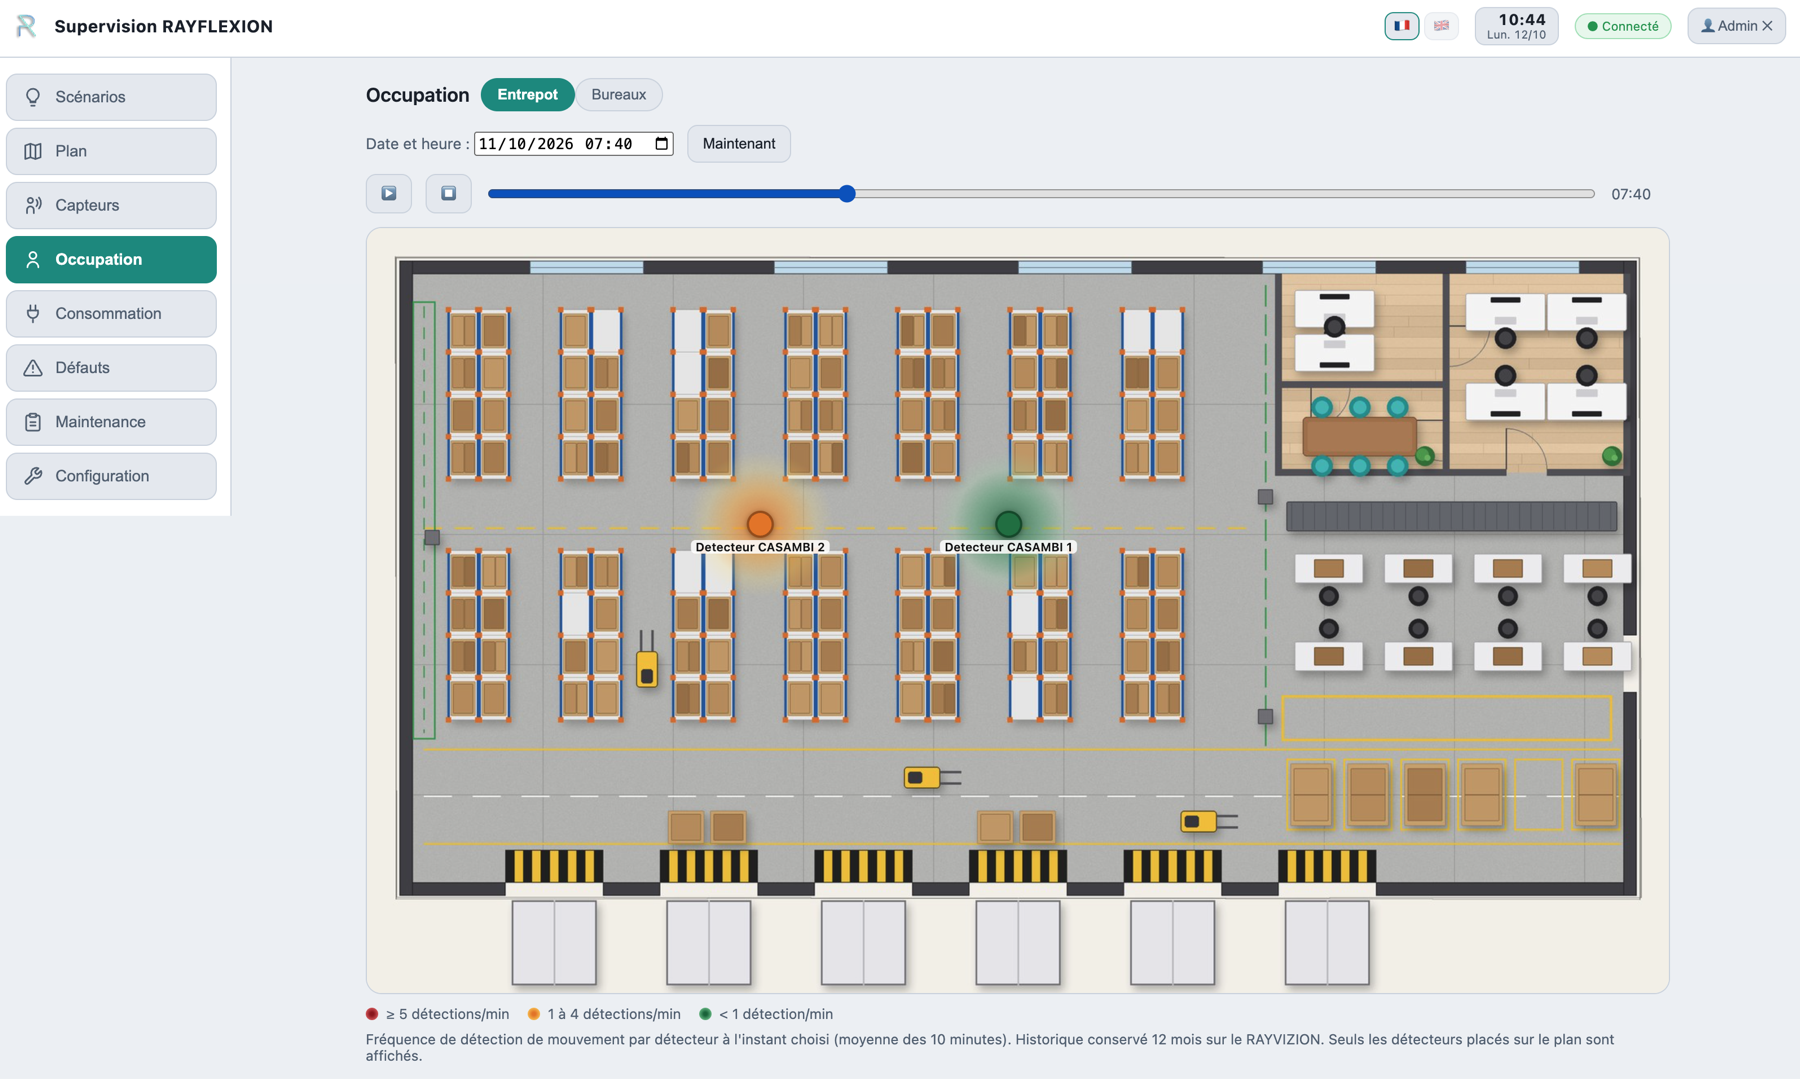Screen dimensions: 1800x1079
Task: Click the RAYFLEXION logo icon
Action: (x=26, y=26)
